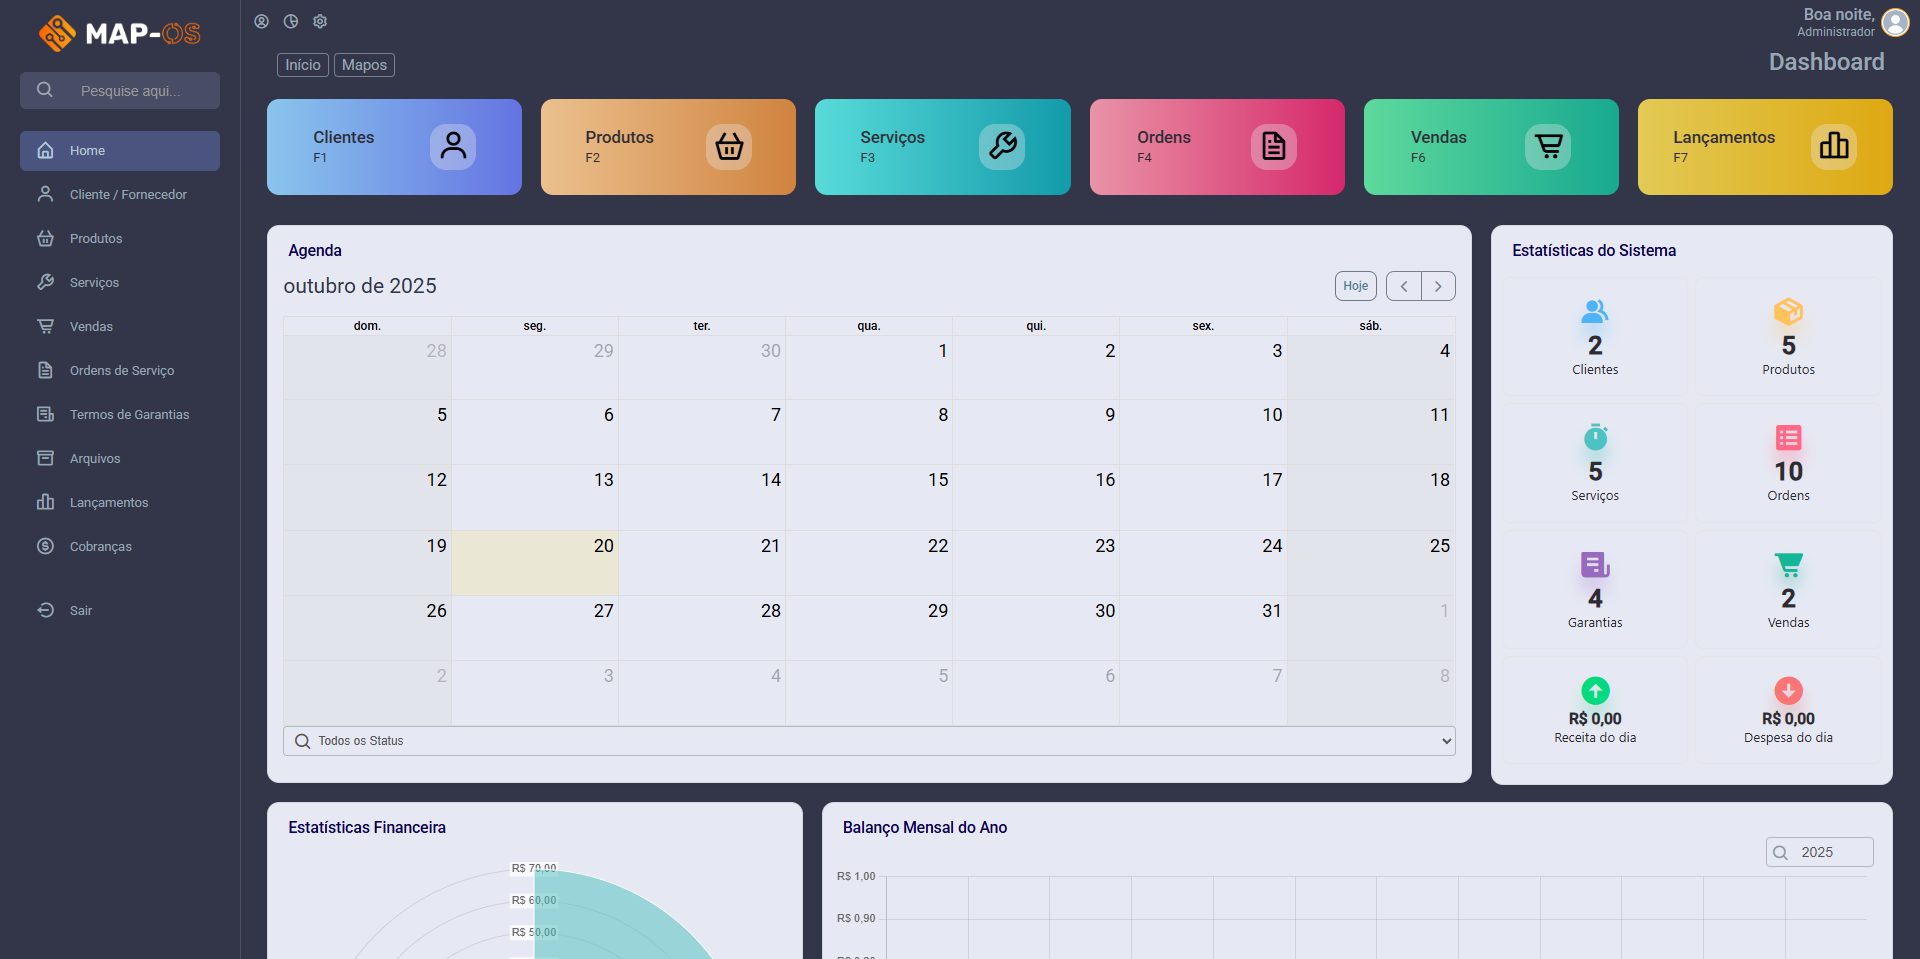This screenshot has width=1920, height=959.
Task: Expand the Todos os Status dropdown
Action: [x=868, y=741]
